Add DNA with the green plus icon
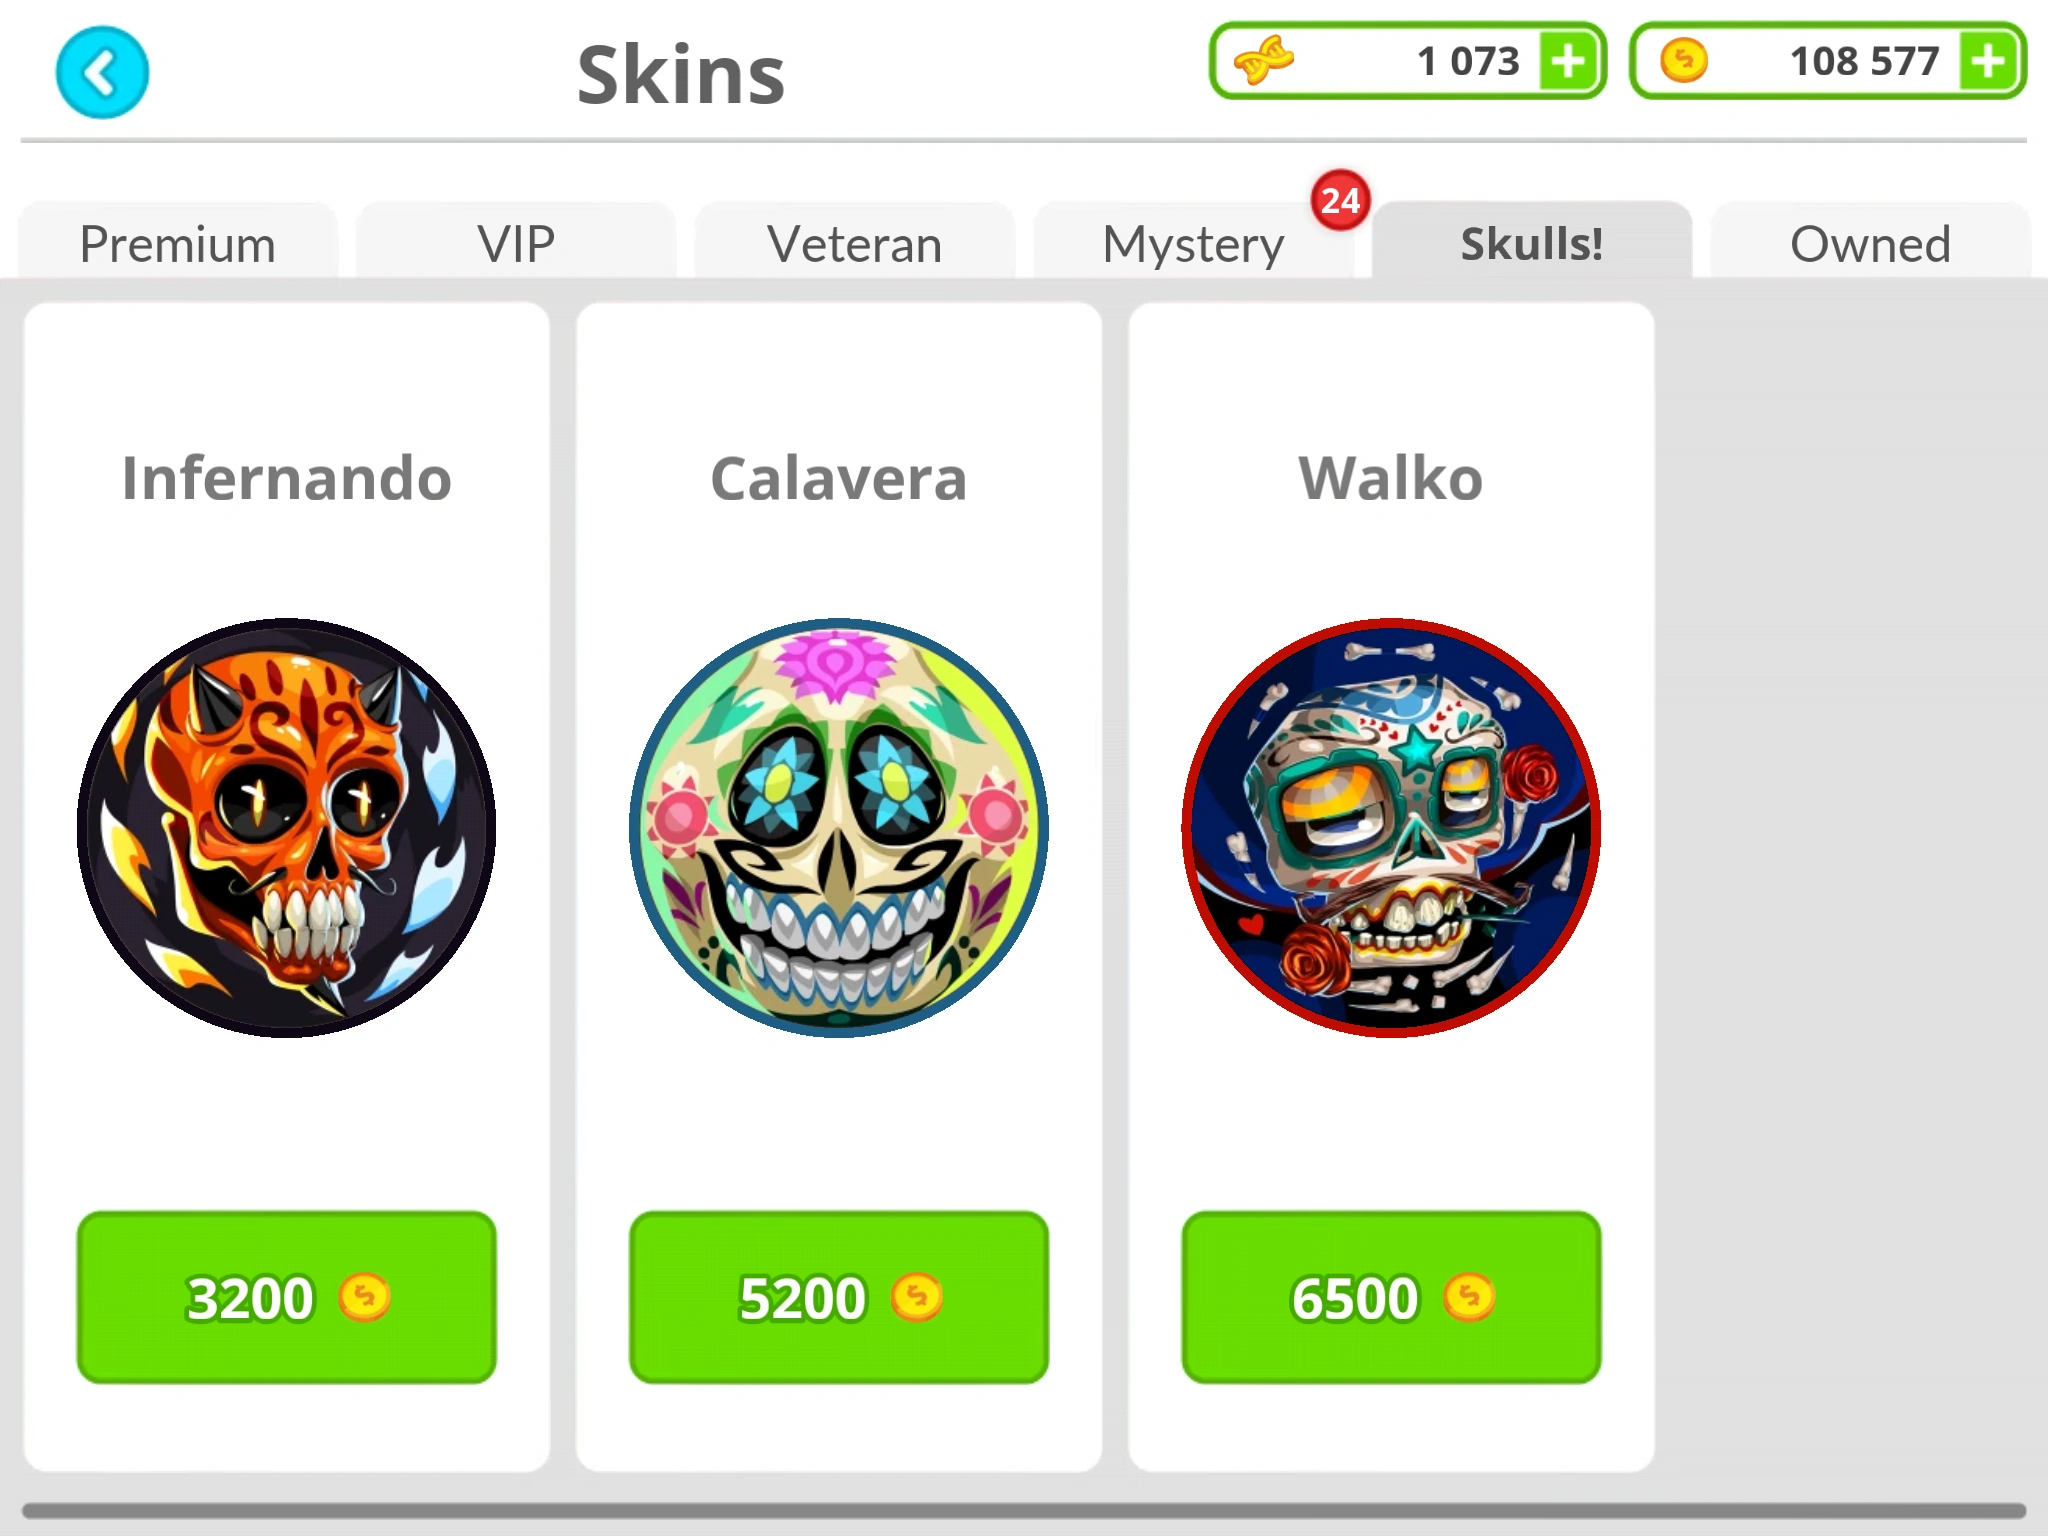Screen dimensions: 2048x1536 [x=1567, y=61]
